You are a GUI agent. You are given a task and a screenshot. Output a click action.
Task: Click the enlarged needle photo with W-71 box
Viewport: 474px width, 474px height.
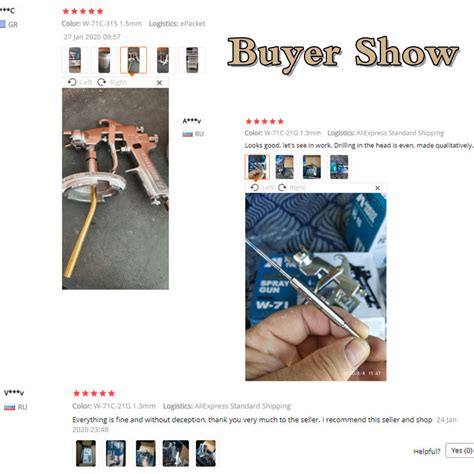[x=316, y=287]
